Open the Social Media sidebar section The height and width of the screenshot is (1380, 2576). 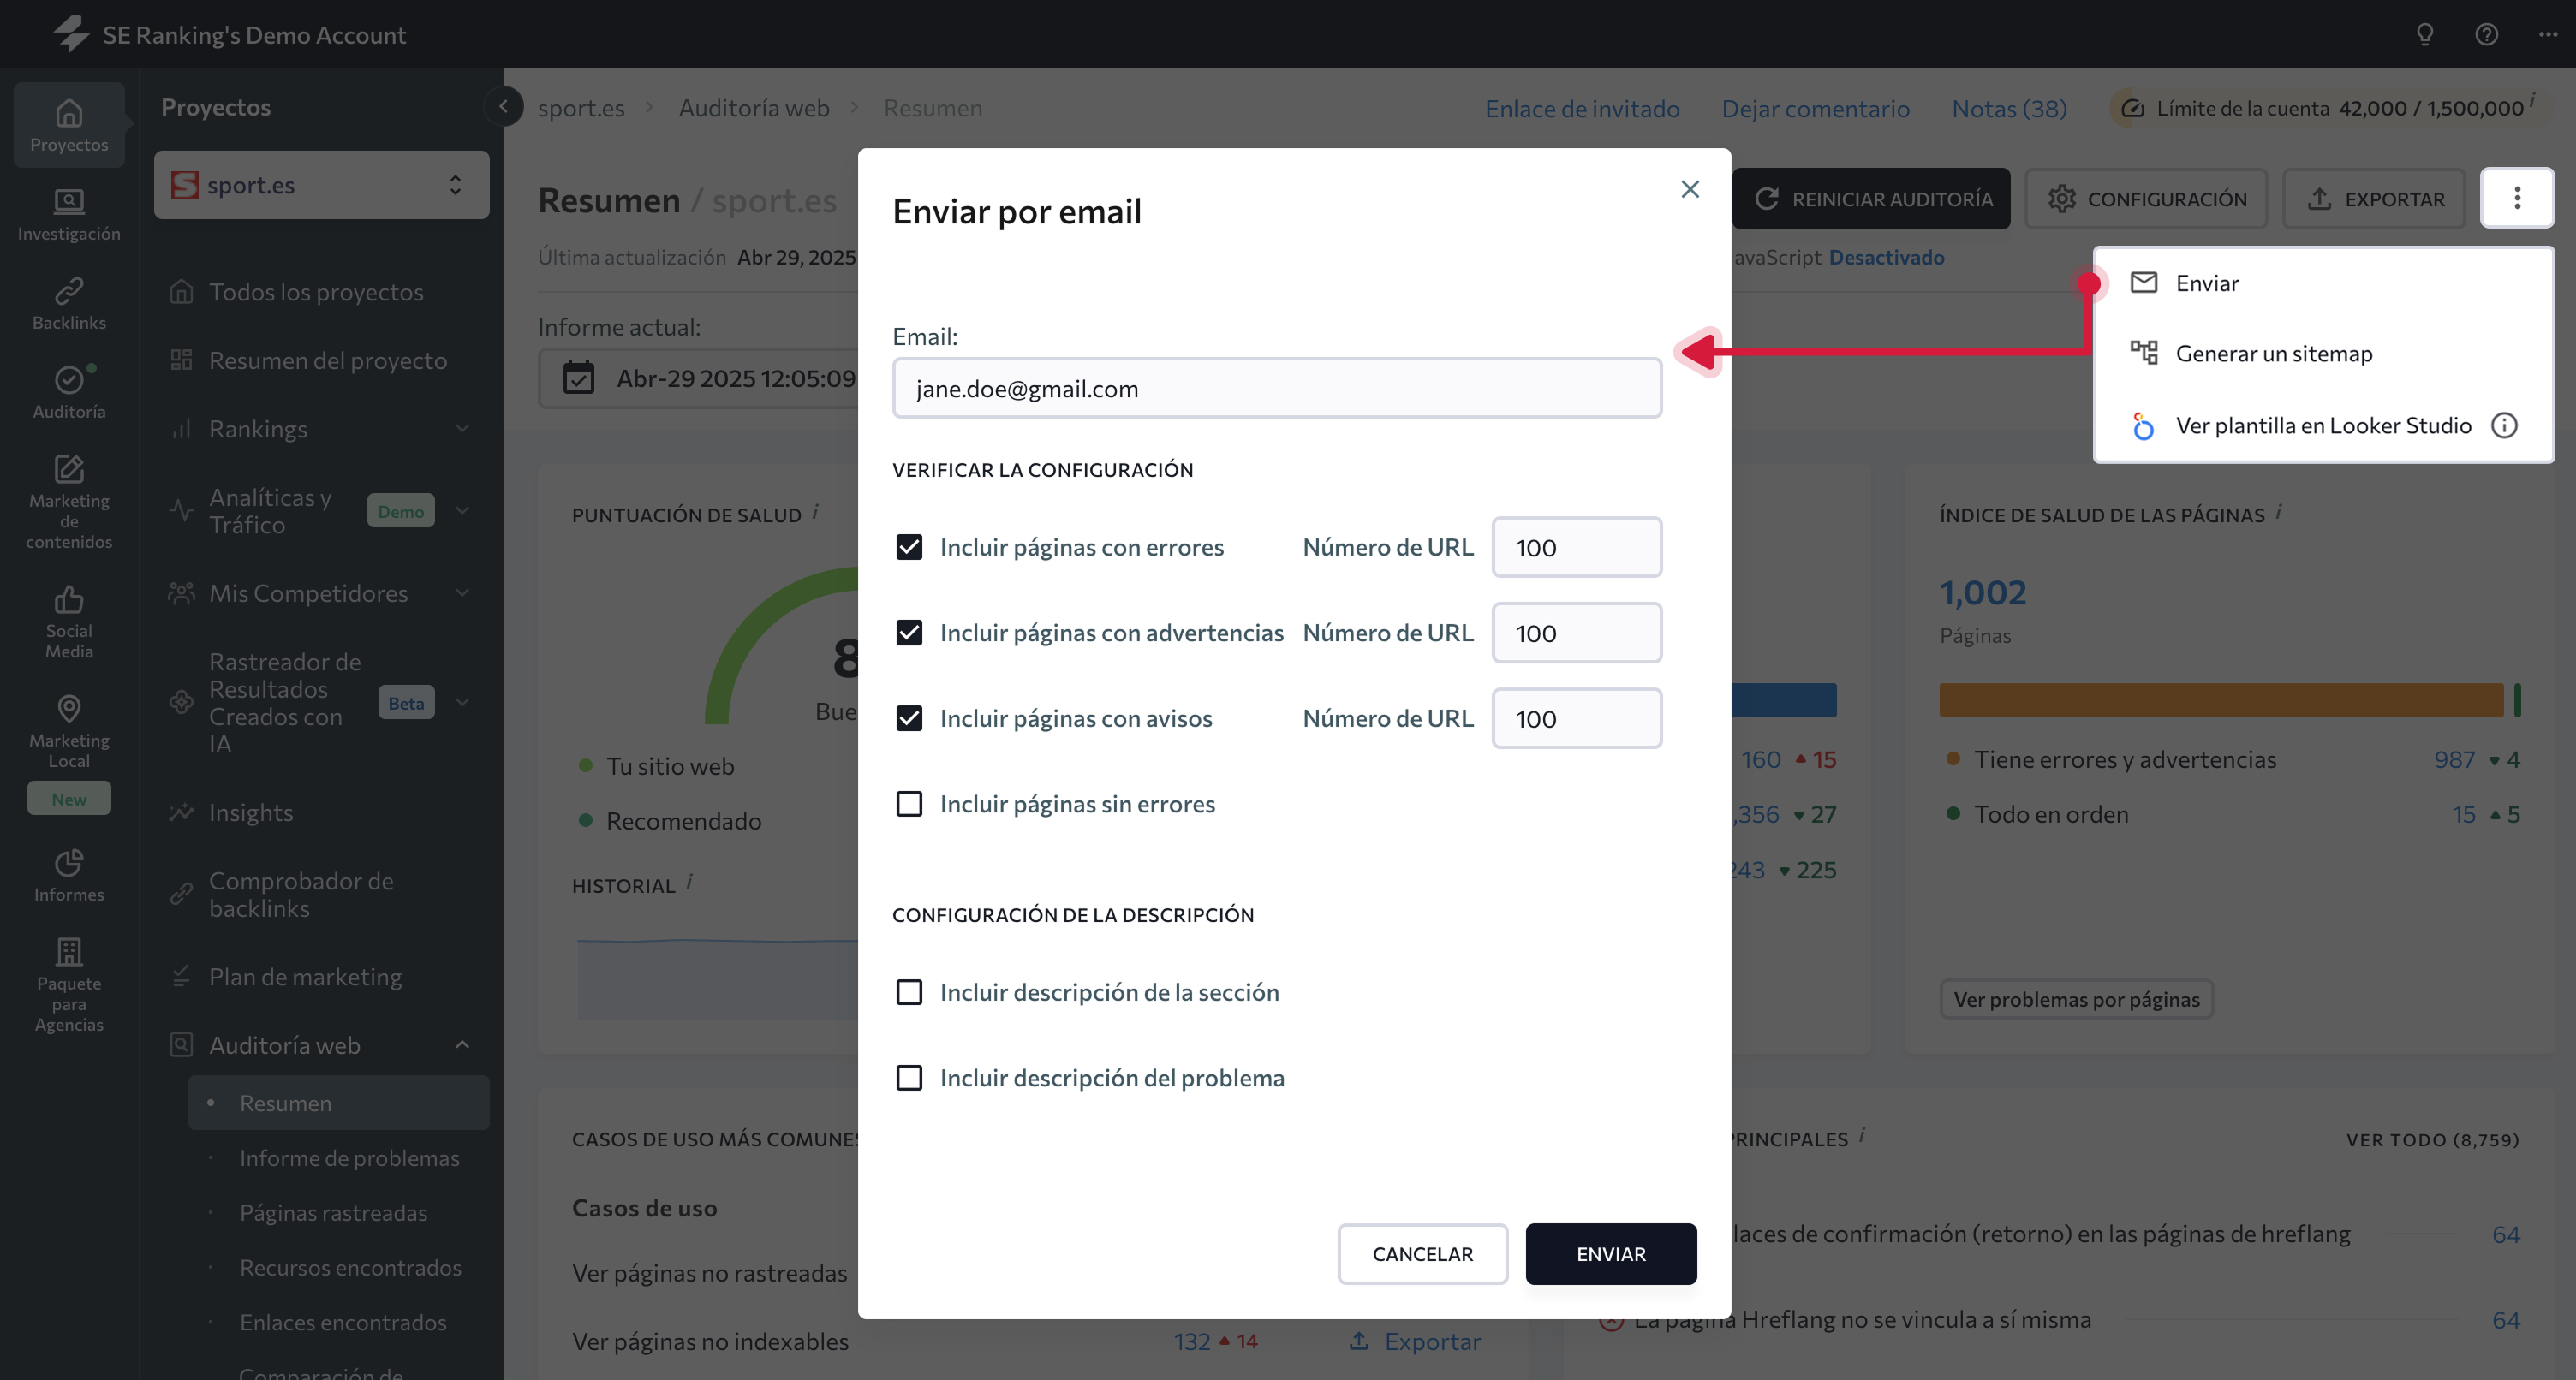[x=69, y=621]
